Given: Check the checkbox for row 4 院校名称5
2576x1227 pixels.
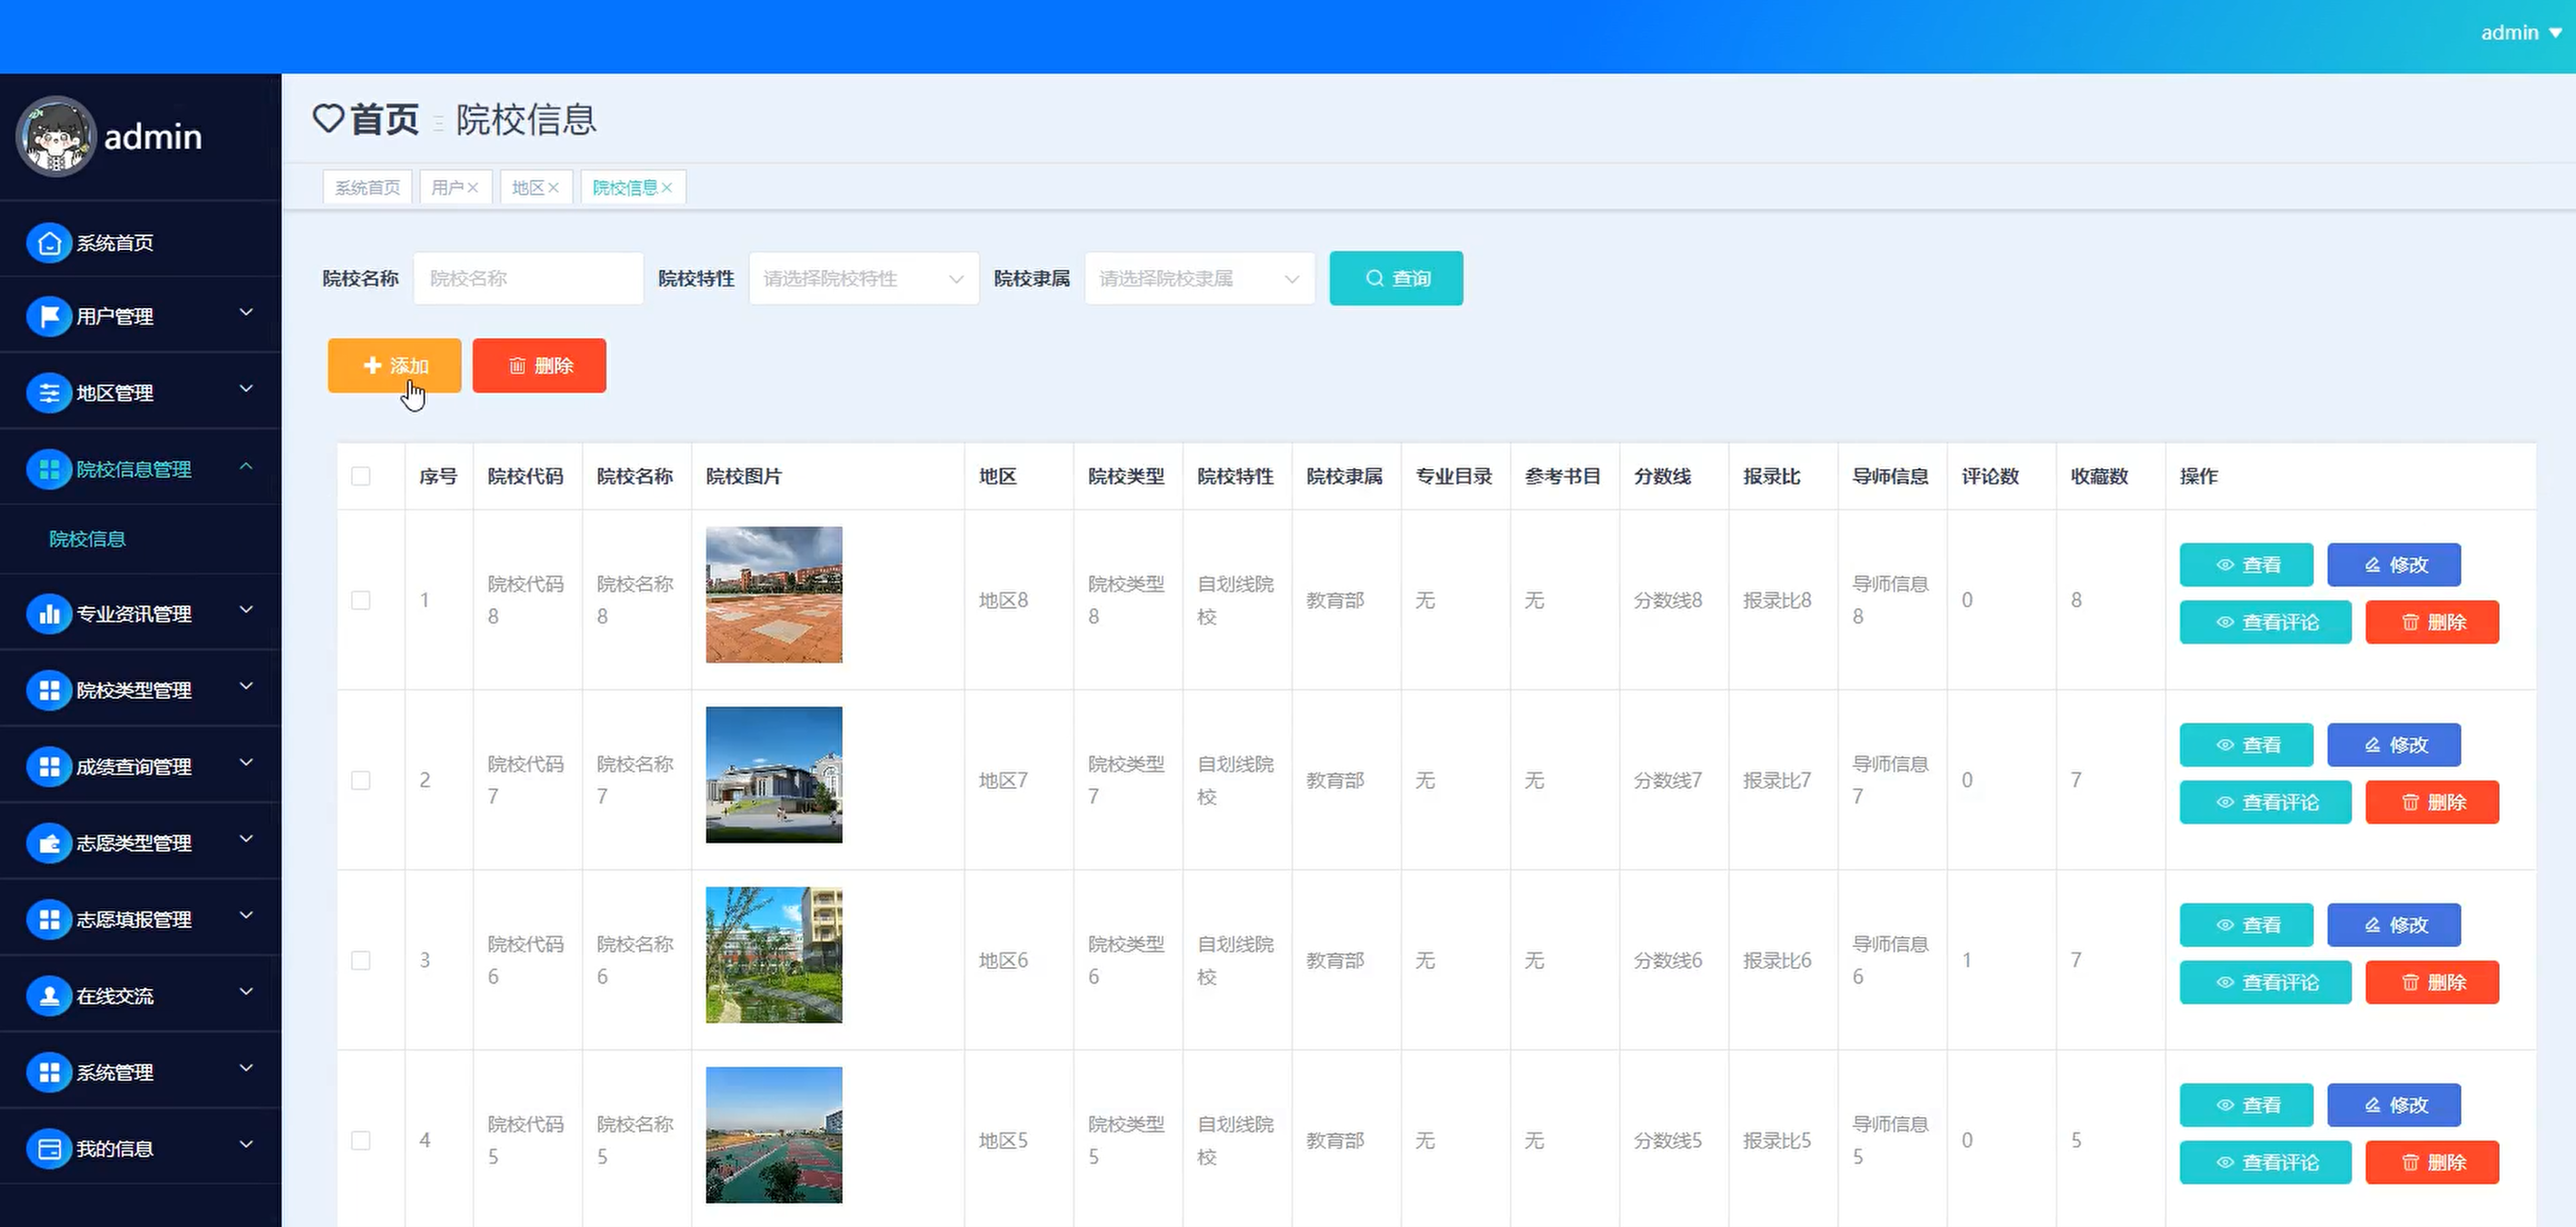Looking at the screenshot, I should pyautogui.click(x=361, y=1140).
